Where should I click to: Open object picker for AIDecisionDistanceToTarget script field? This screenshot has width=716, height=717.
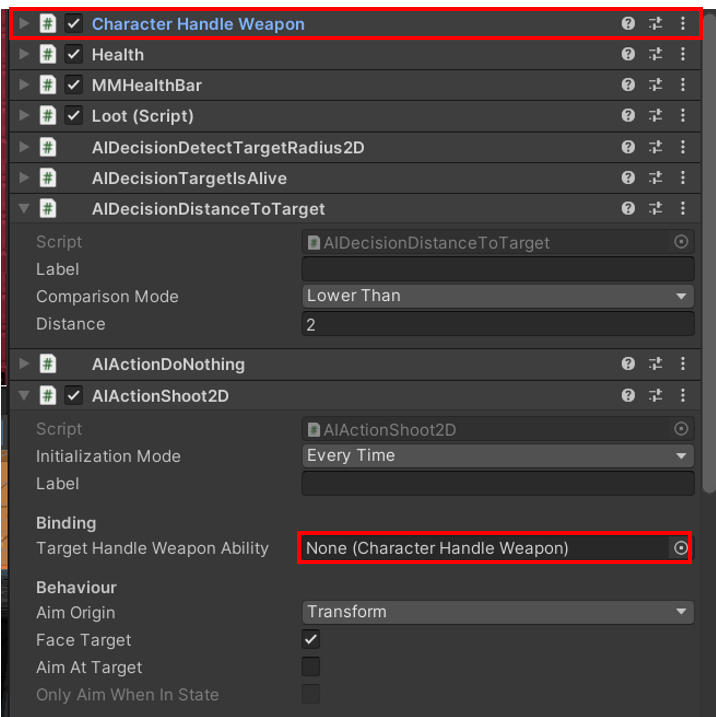click(681, 242)
